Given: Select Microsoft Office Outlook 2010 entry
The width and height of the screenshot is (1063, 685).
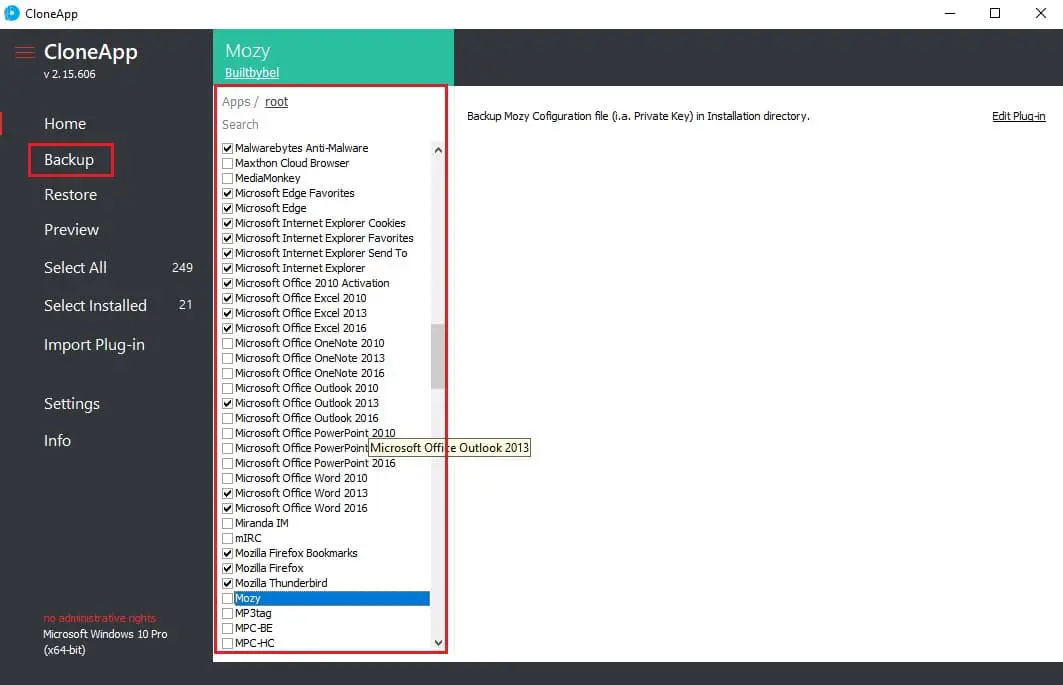Looking at the screenshot, I should point(306,388).
